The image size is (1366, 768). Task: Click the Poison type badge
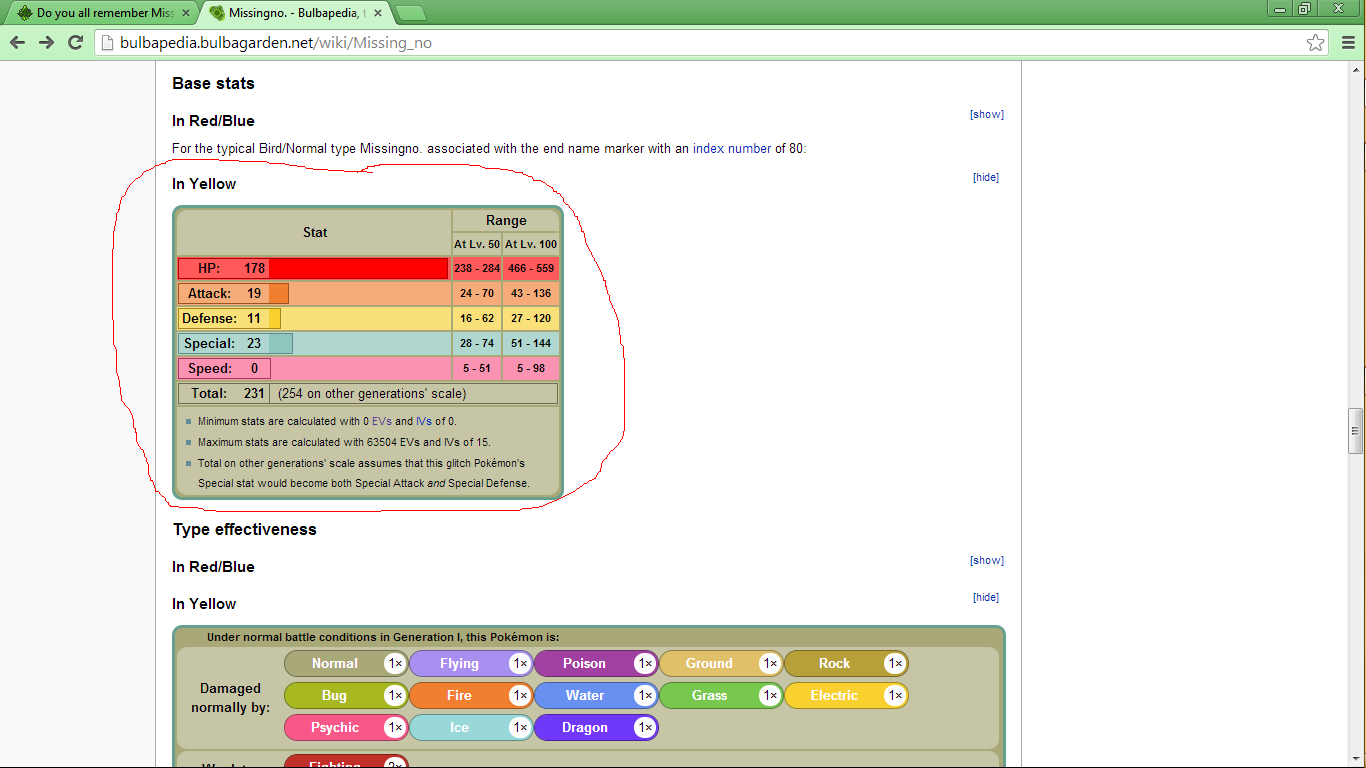[596, 663]
